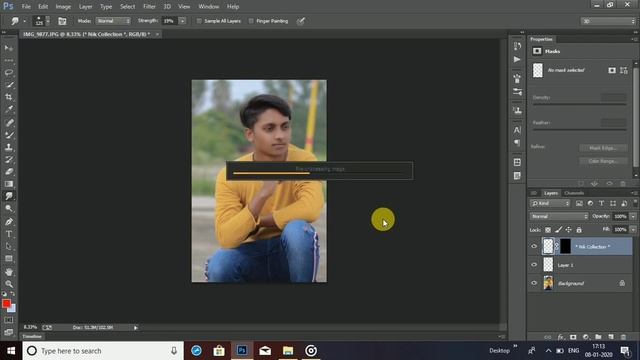Toggle the Brush panel button in options bar
The image size is (640, 360).
62,21
